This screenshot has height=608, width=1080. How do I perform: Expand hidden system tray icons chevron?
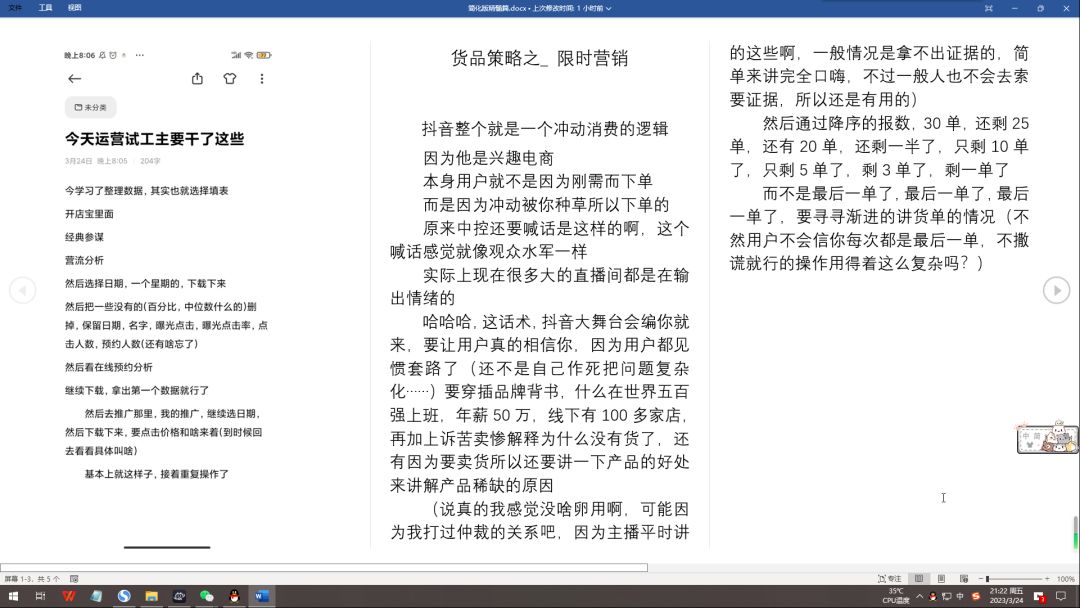coord(919,596)
